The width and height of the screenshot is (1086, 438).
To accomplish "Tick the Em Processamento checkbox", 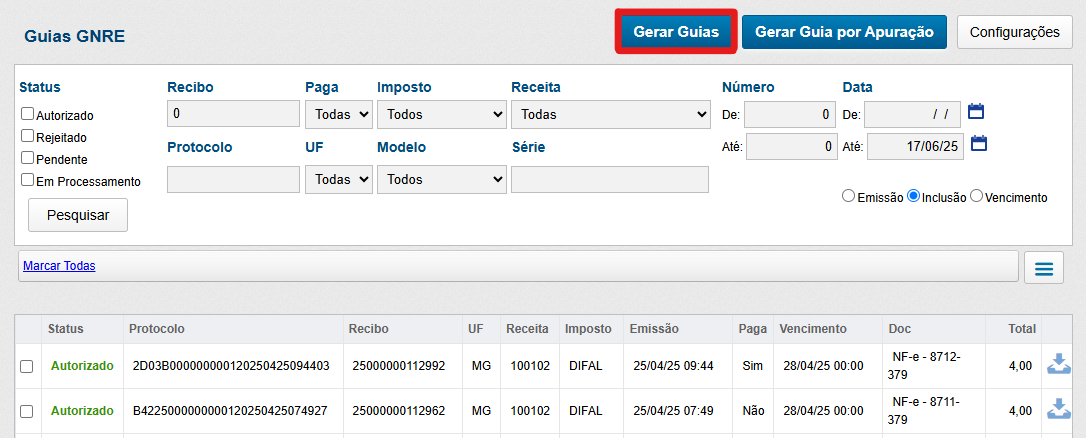I will tap(28, 180).
